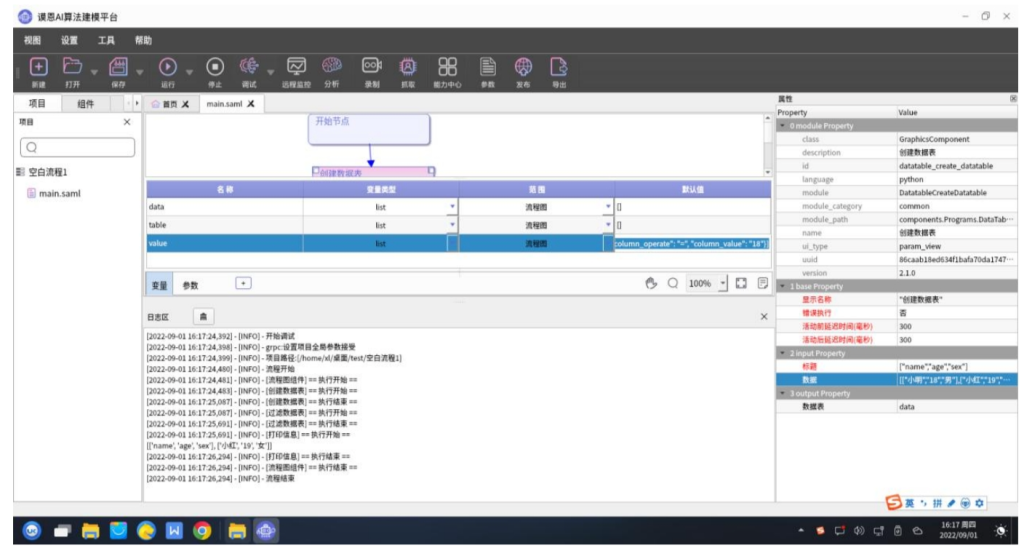Collapse the 1 base Property section
Image resolution: width=1024 pixels, height=548 pixels.
(x=783, y=286)
